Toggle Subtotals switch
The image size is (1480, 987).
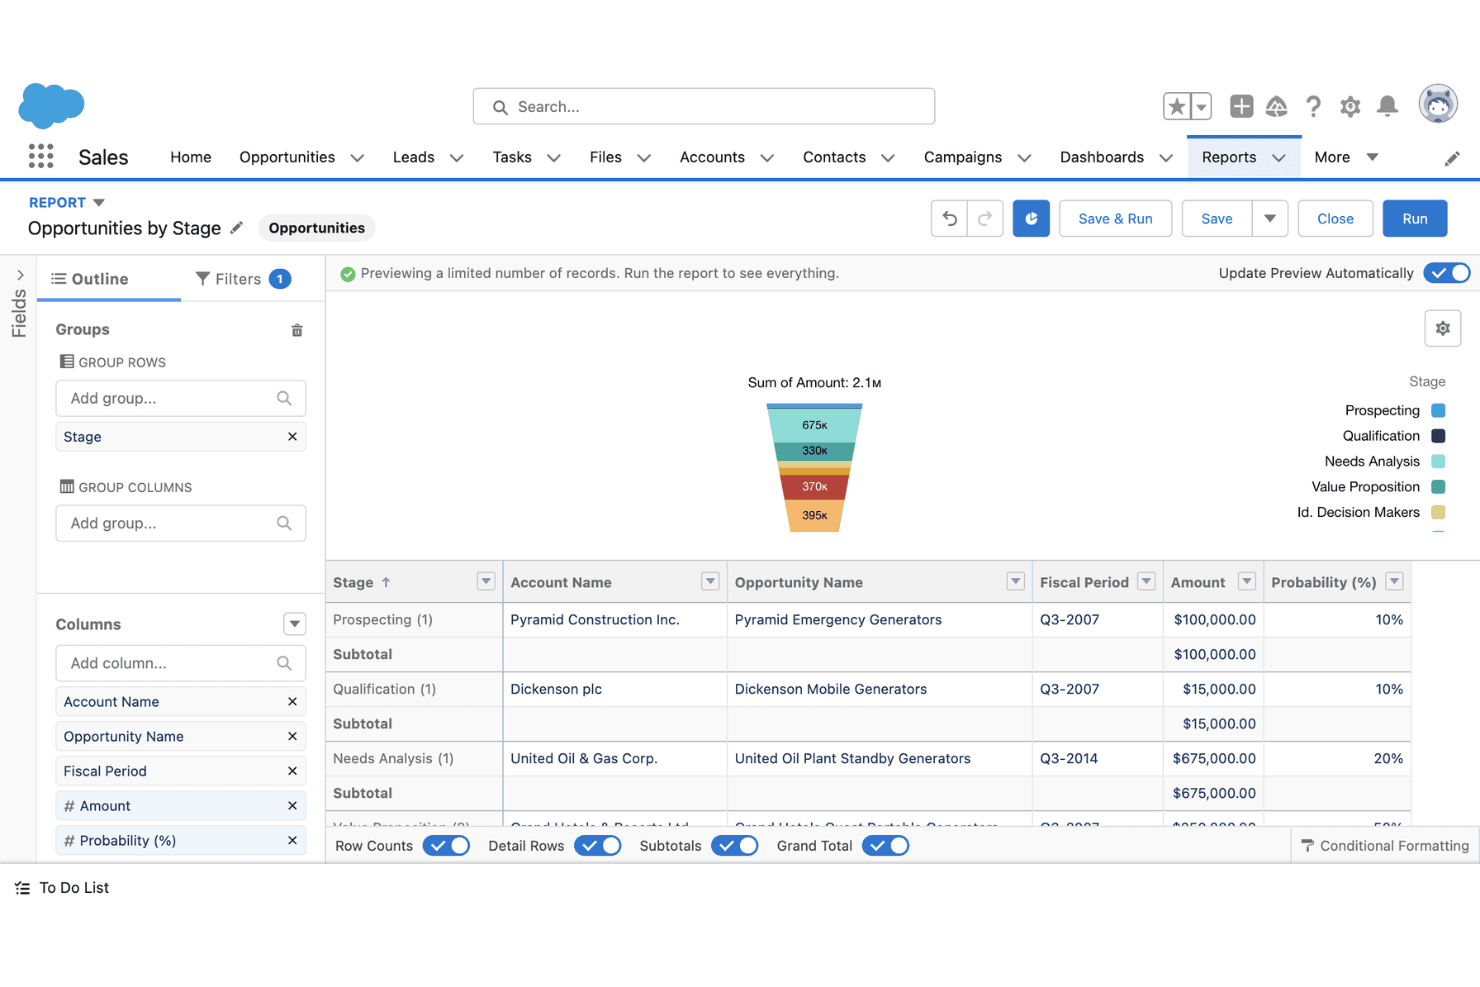click(735, 846)
